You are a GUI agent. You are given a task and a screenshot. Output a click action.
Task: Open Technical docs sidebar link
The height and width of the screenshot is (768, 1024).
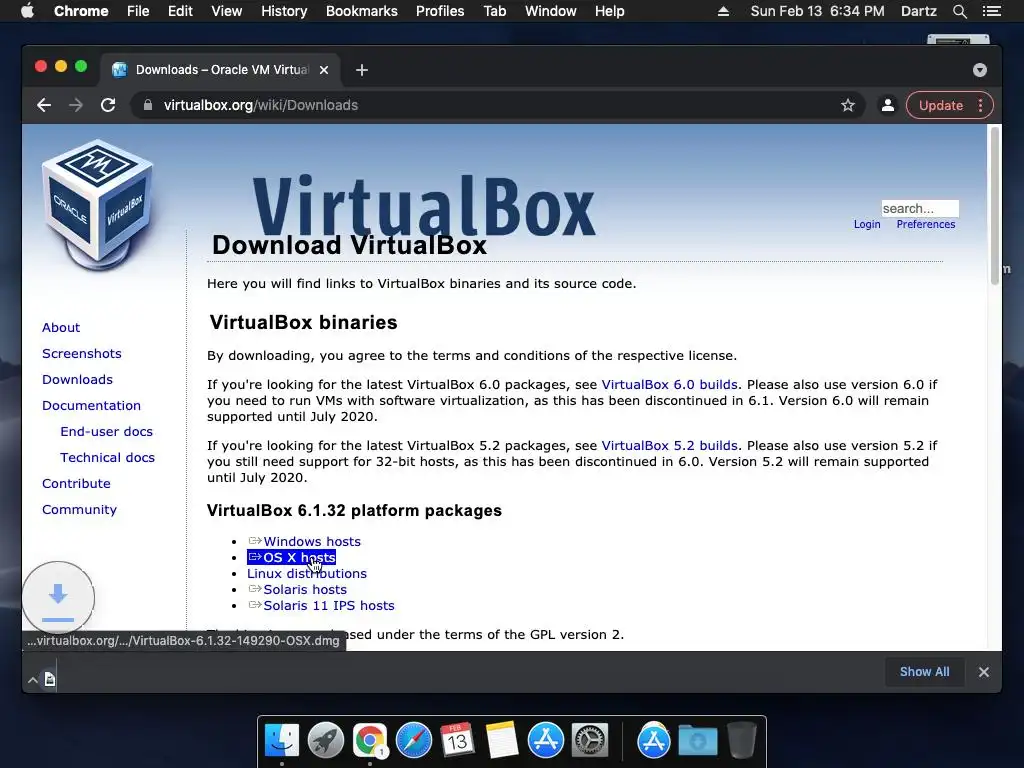click(x=107, y=458)
